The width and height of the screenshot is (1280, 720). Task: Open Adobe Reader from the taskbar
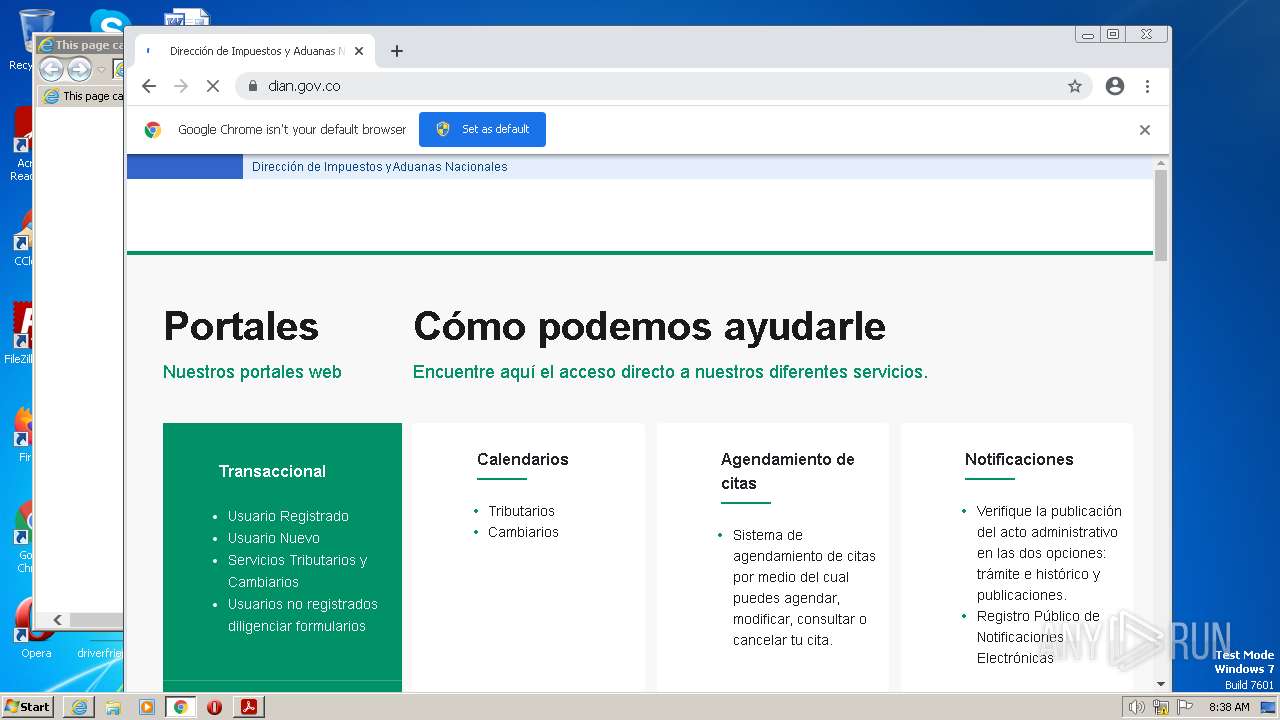[249, 707]
